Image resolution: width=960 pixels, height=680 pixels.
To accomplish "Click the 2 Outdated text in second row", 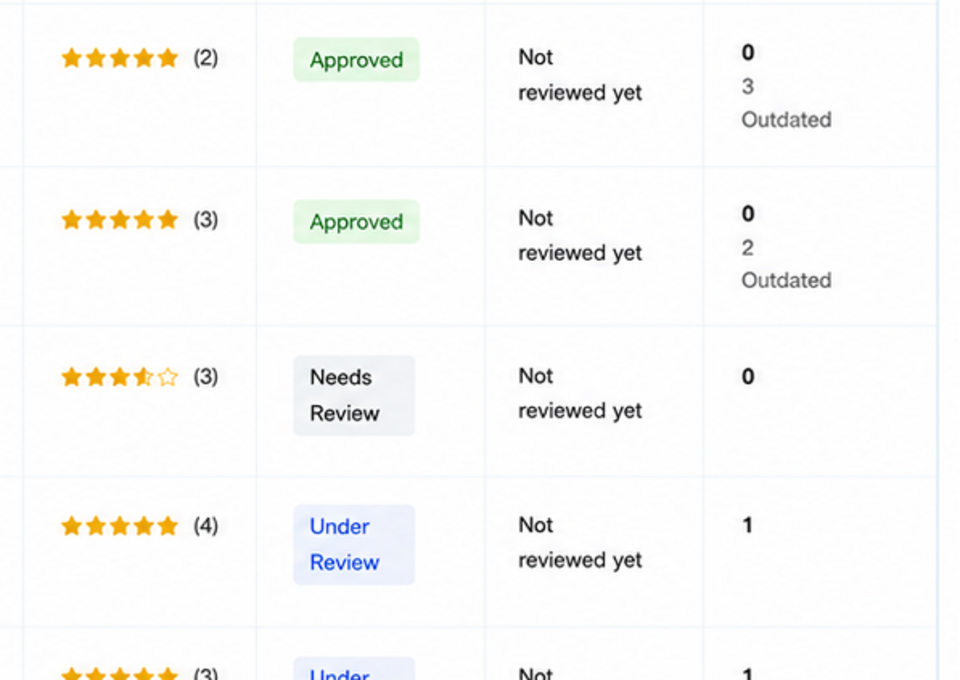I will pos(786,264).
